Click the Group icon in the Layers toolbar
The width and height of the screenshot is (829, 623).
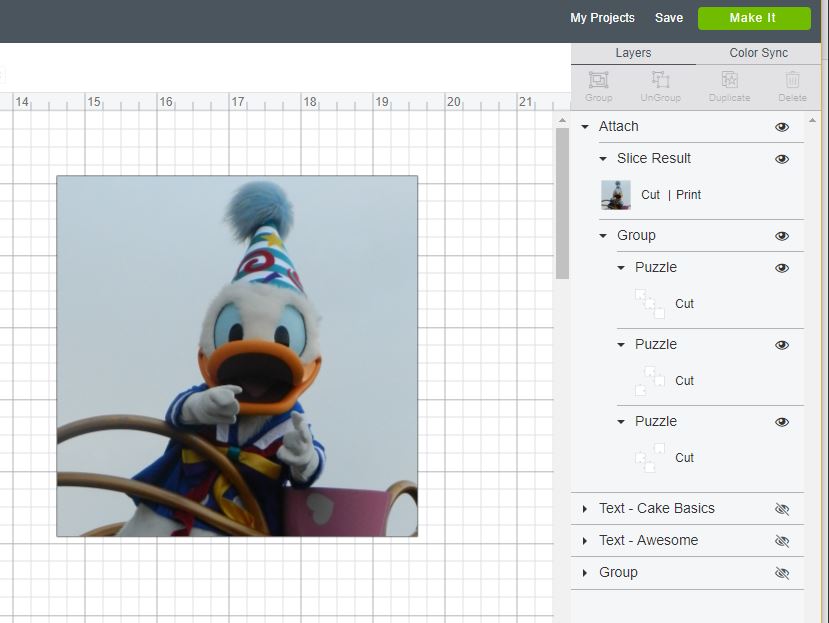pos(598,80)
